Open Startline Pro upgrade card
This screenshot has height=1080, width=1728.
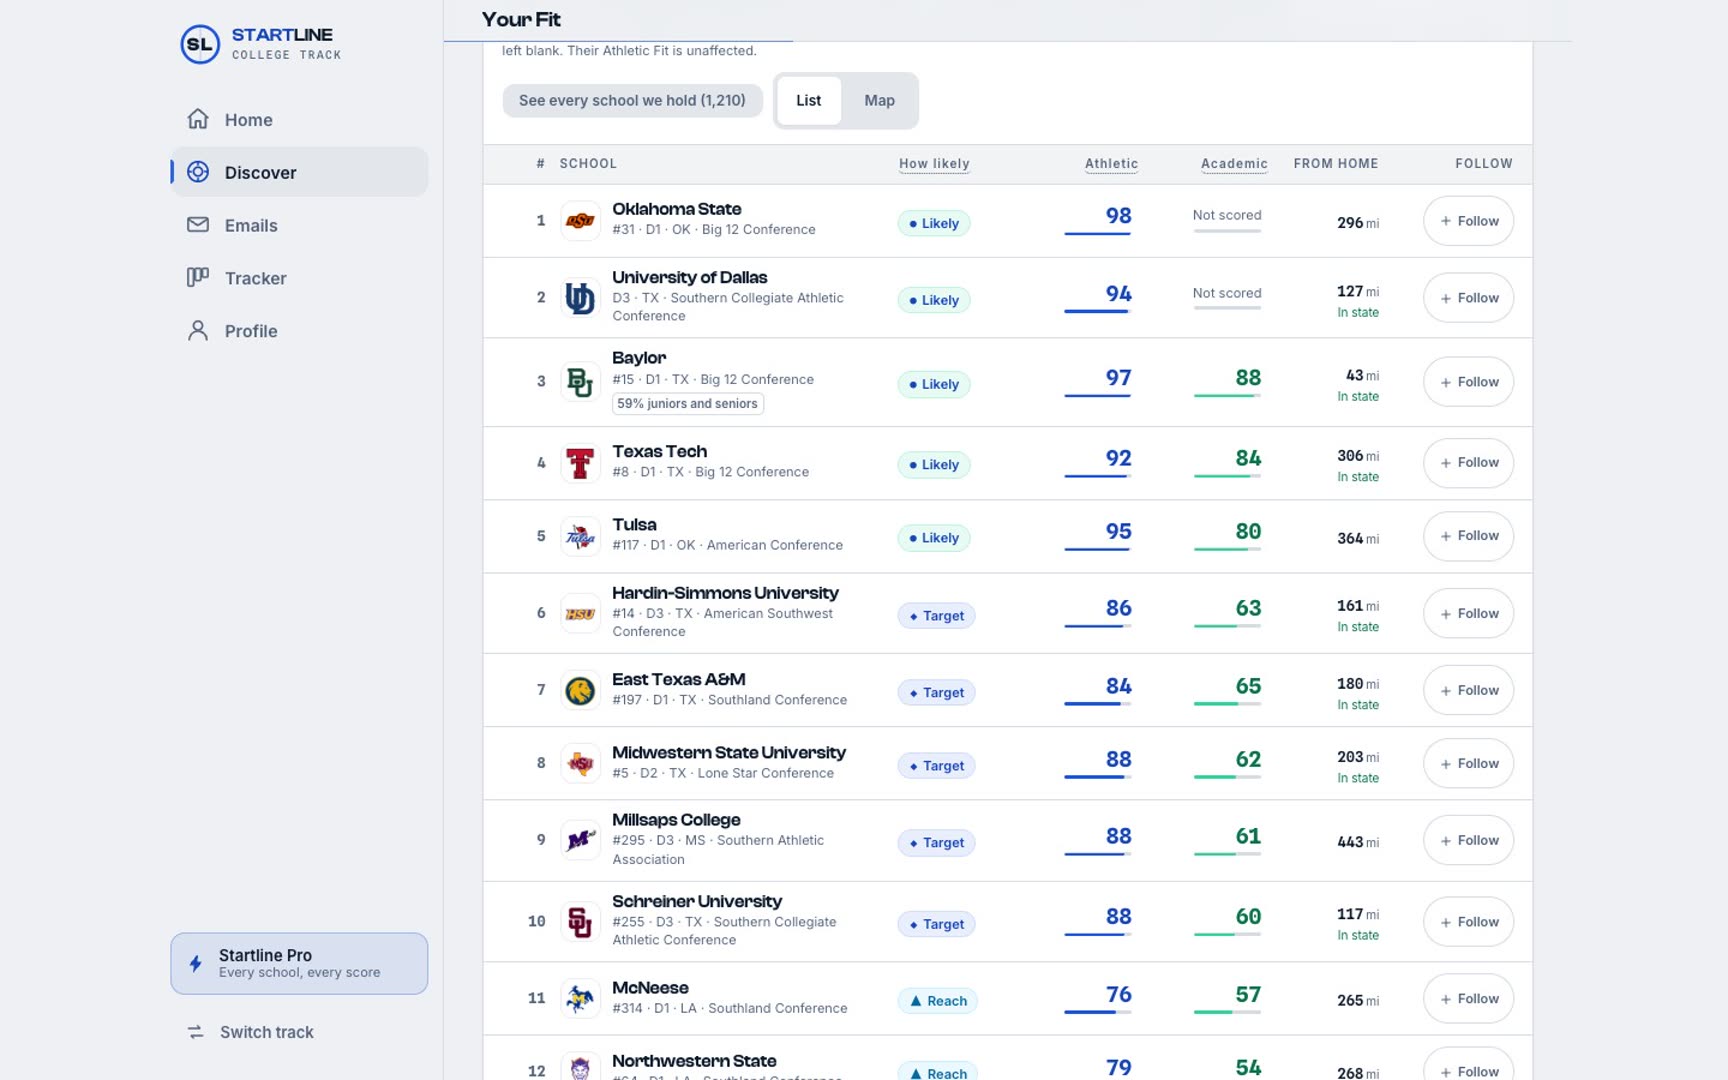tap(299, 964)
